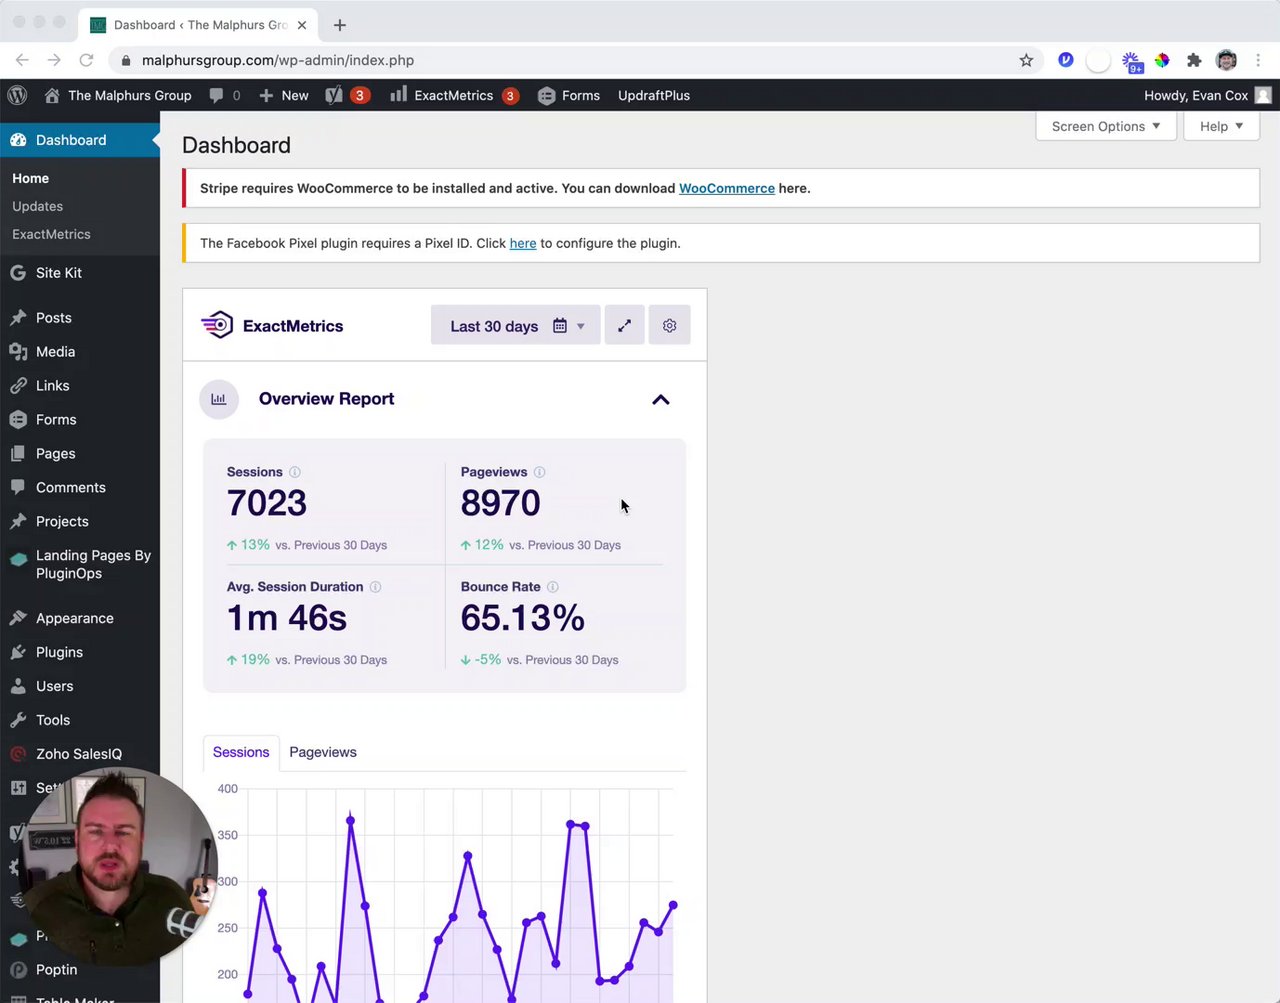Image resolution: width=1280 pixels, height=1003 pixels.
Task: Reload the page in the browser
Action: [86, 60]
